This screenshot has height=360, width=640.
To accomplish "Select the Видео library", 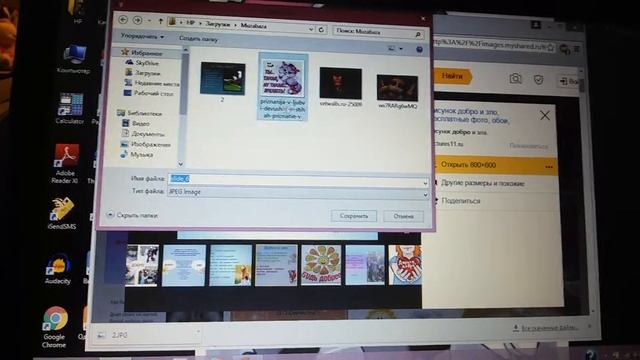I will point(136,123).
